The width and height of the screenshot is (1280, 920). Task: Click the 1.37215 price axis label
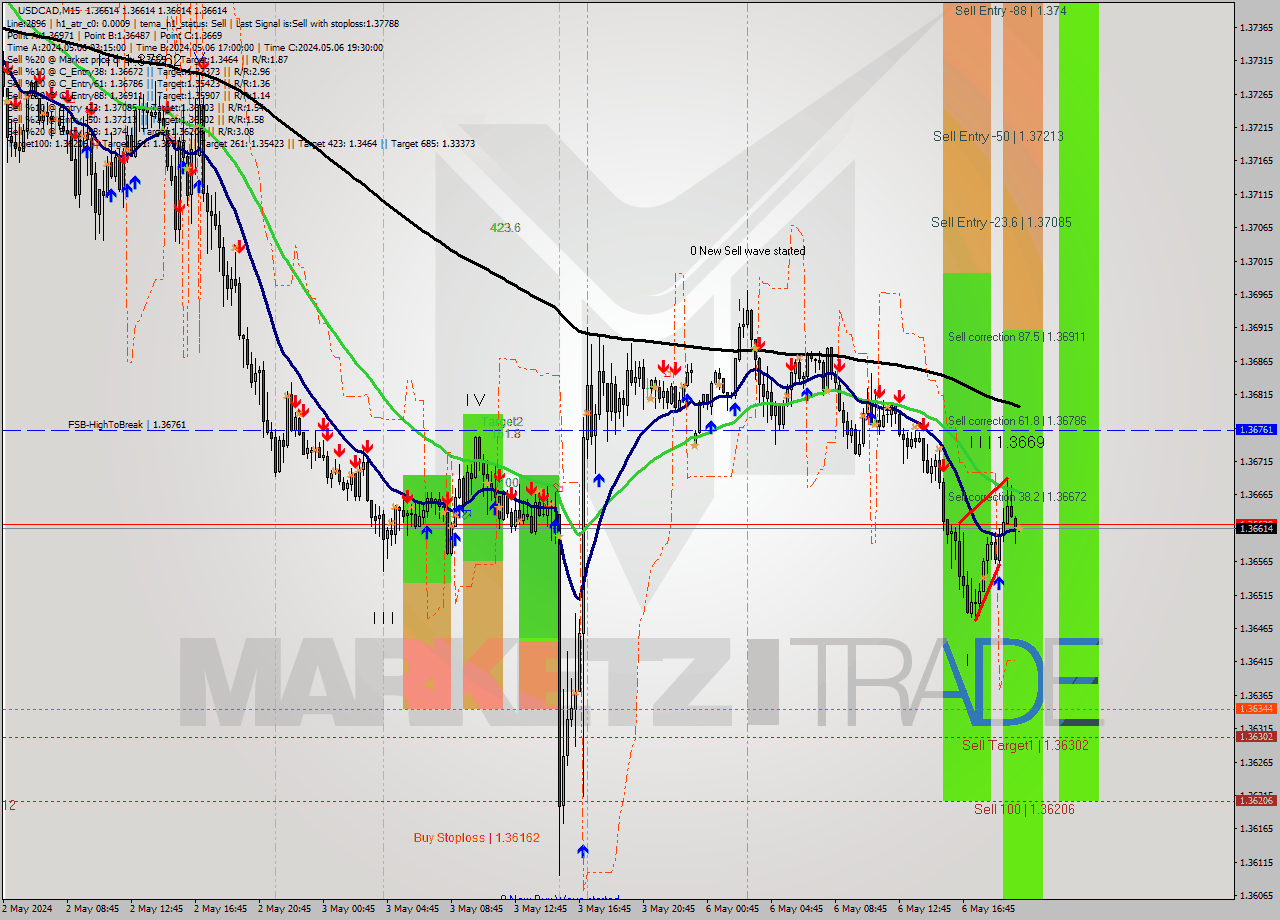click(1256, 127)
